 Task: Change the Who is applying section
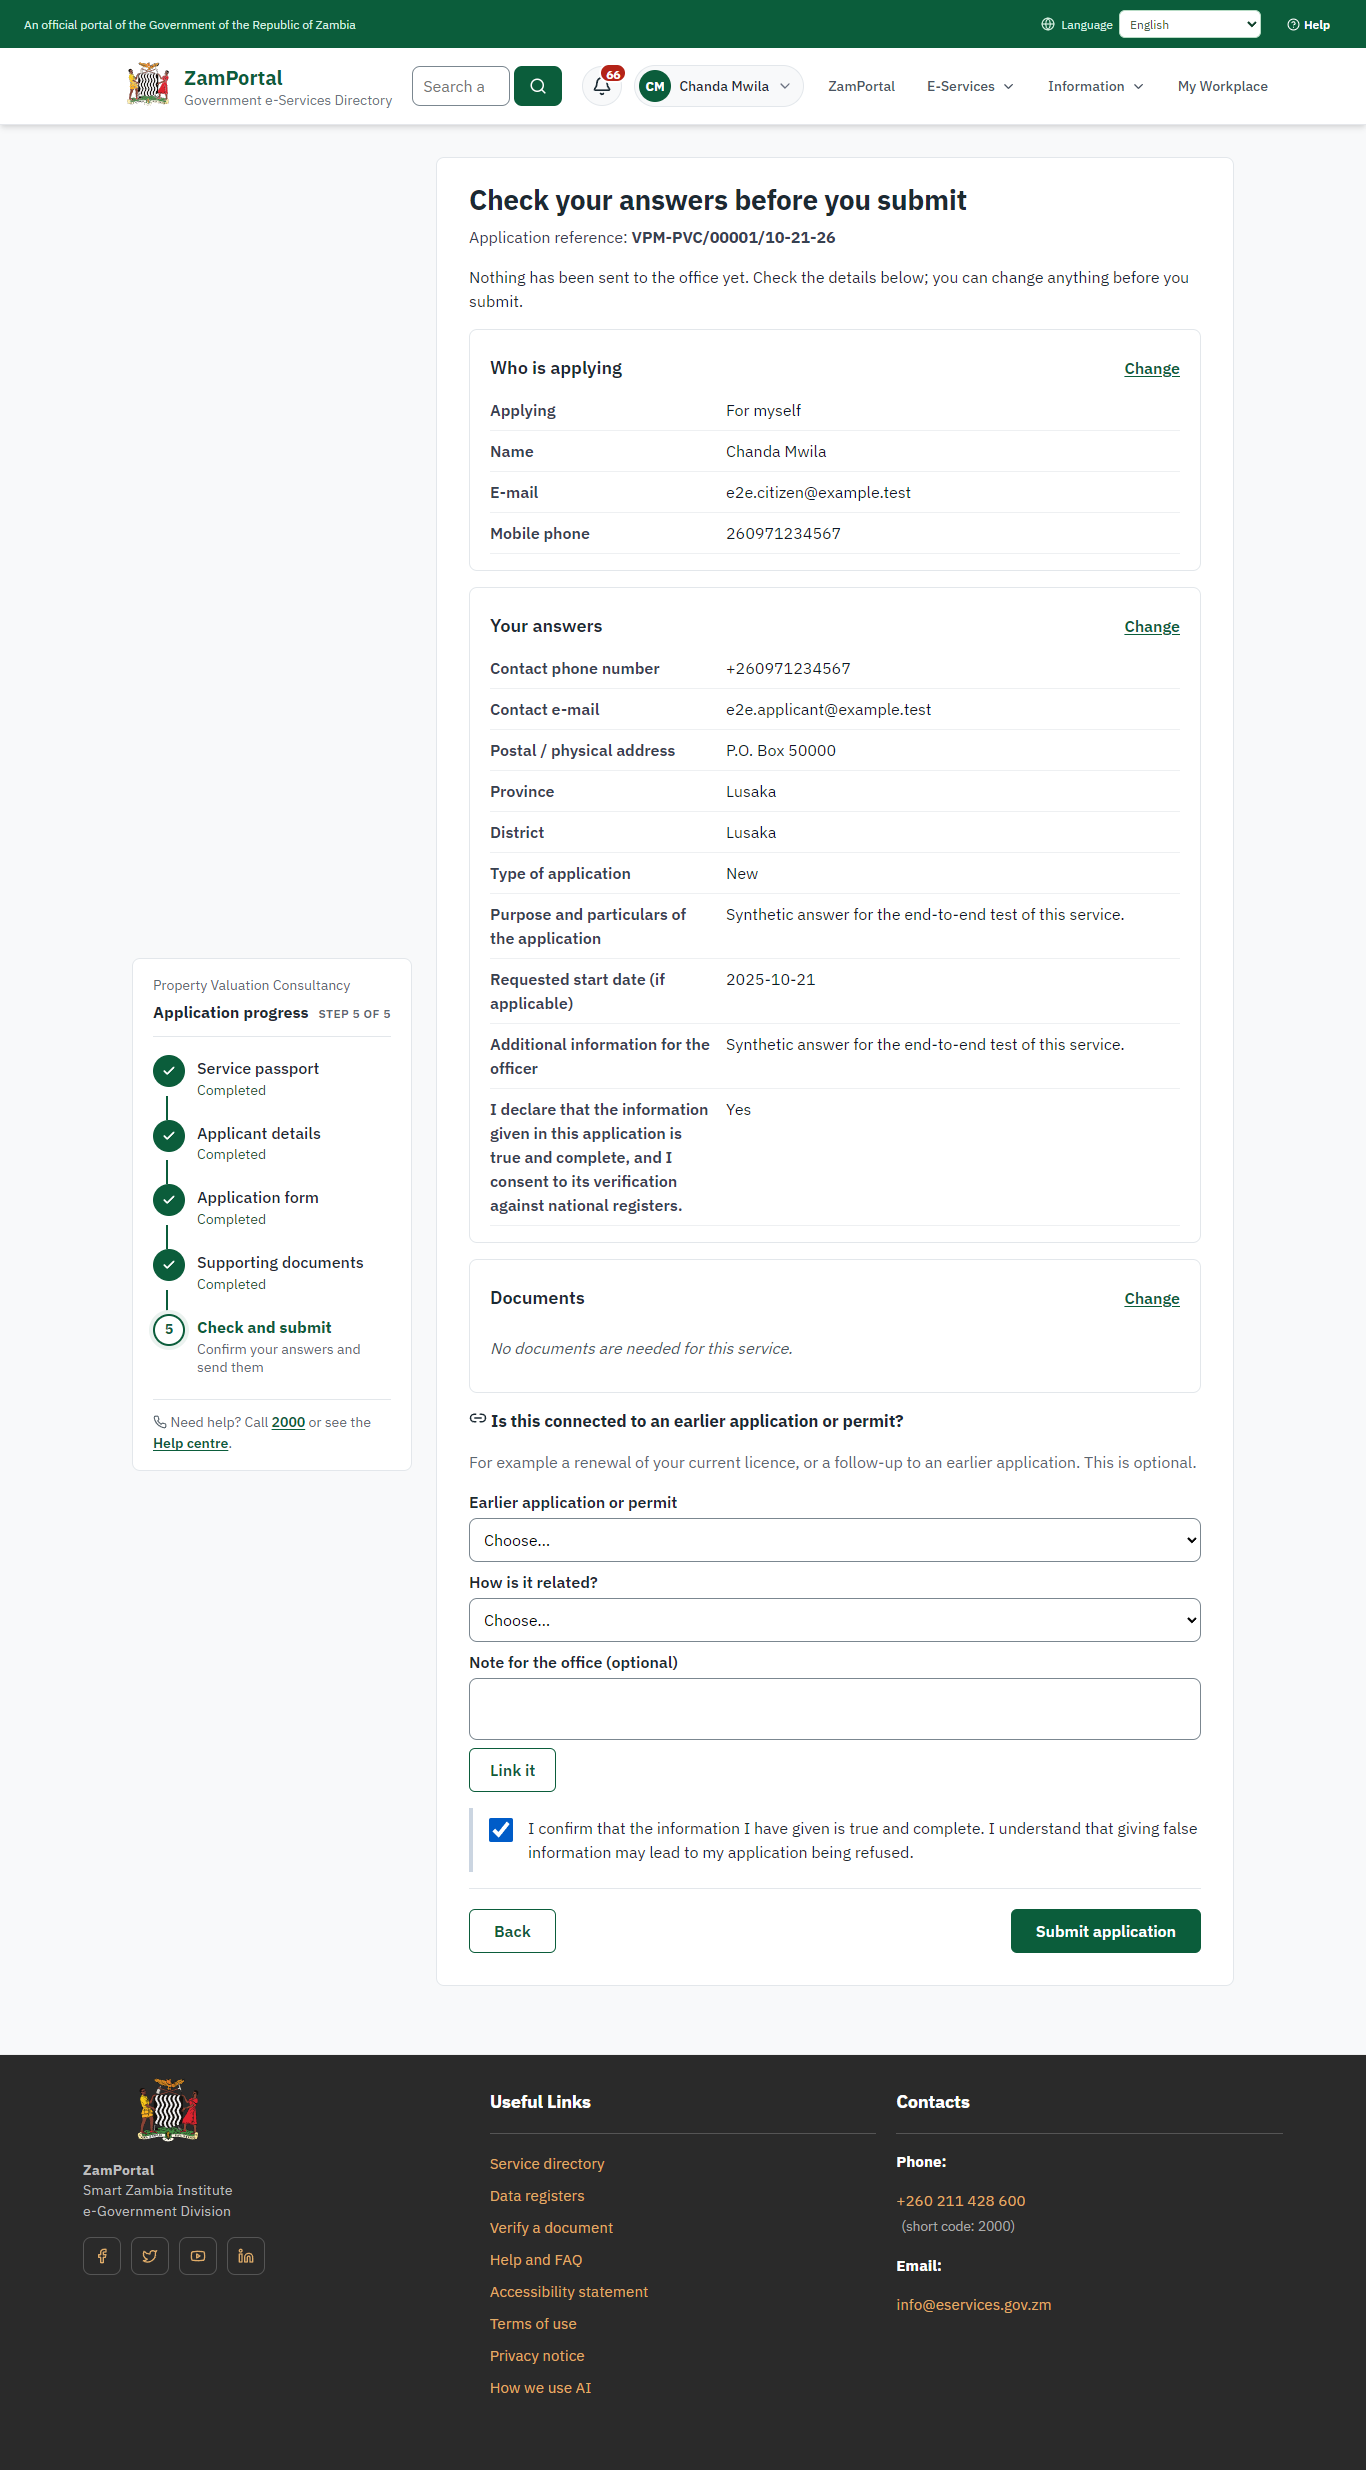1152,369
